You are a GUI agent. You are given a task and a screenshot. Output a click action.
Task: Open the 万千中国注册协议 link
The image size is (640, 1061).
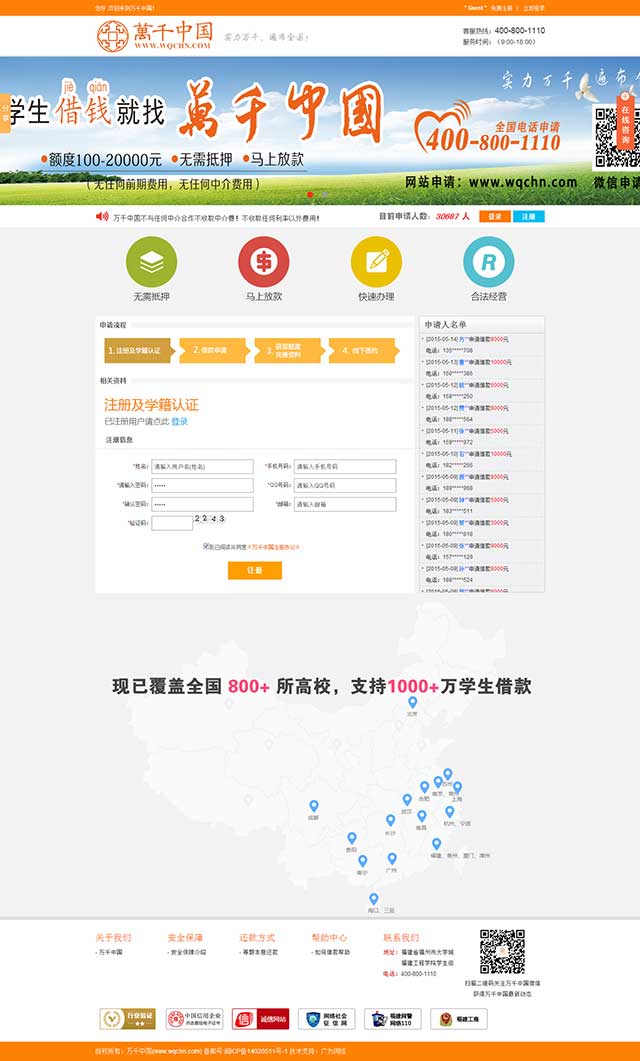coord(274,547)
